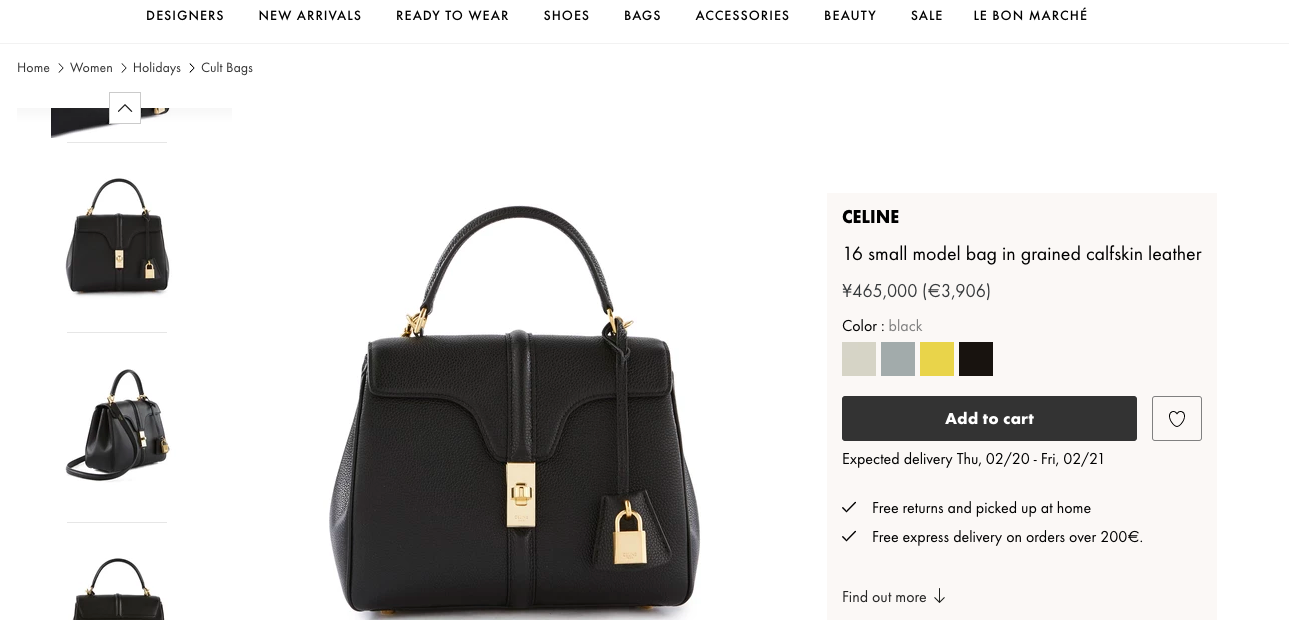The image size is (1289, 620).
Task: Click the down arrow beside Find out more
Action: 939,597
